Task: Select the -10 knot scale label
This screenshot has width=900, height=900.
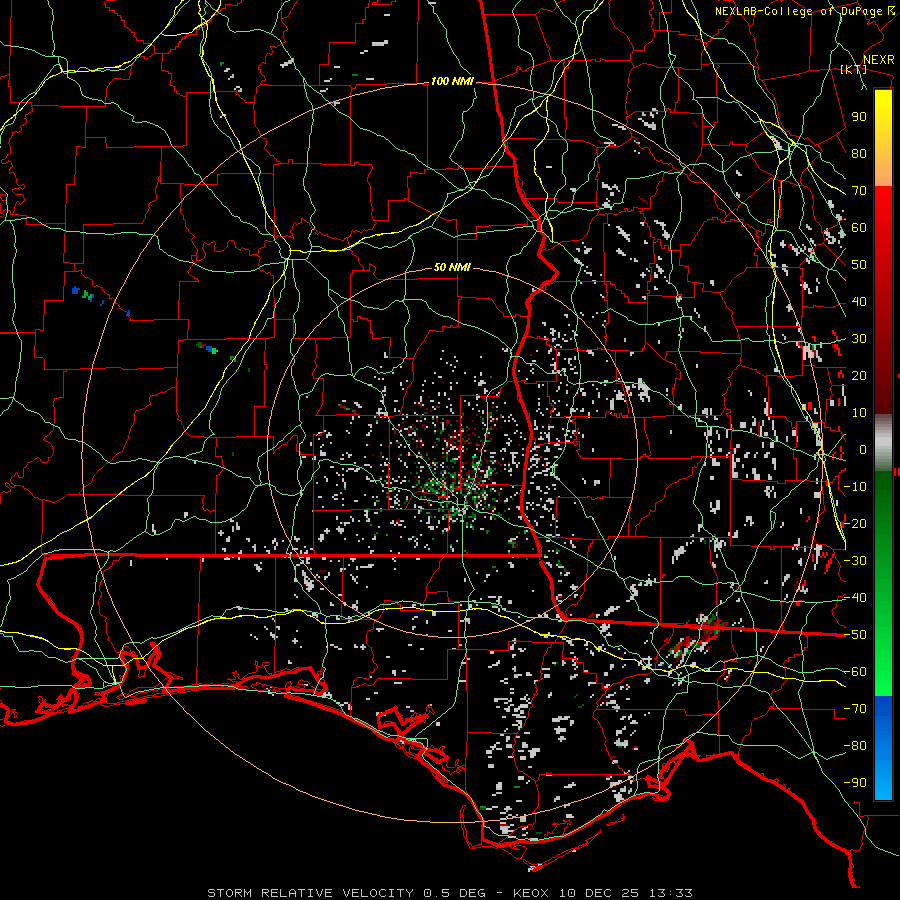Action: click(855, 487)
